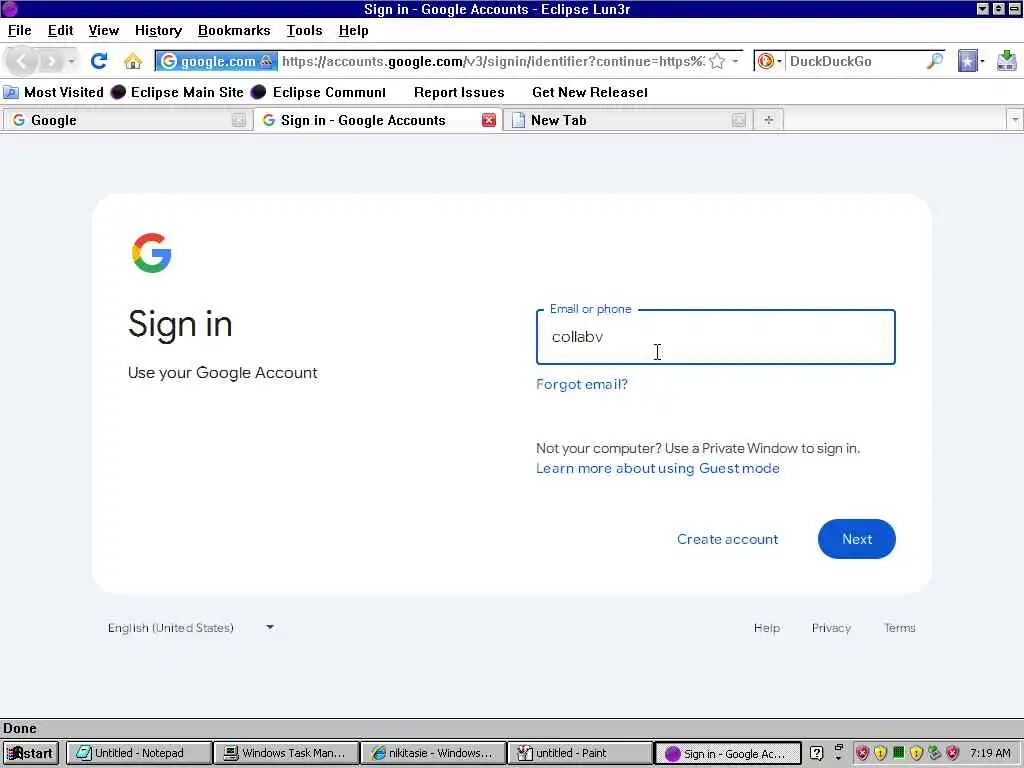
Task: Switch to nikitasie - Windows Internet Explorer taskbar
Action: 434,753
